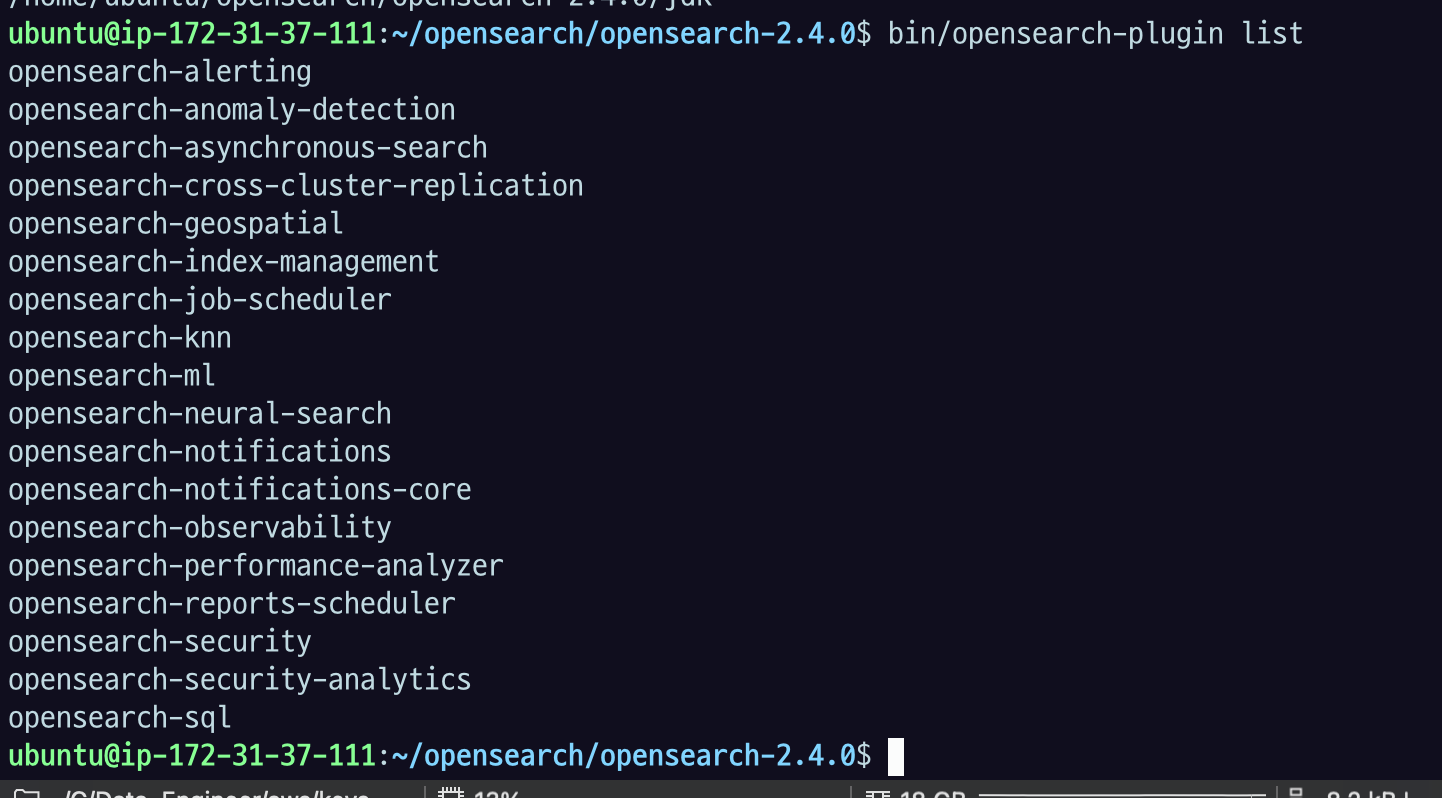Select the plain opensearch-security line

pos(160,642)
